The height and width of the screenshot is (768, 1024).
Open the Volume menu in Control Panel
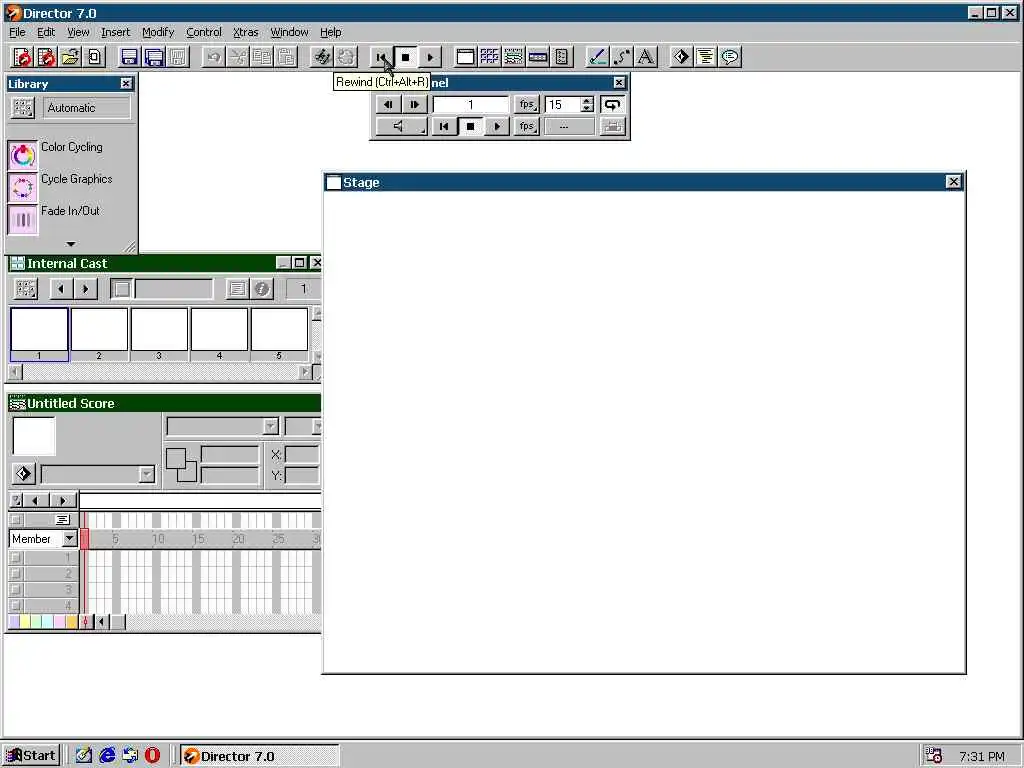pyautogui.click(x=402, y=126)
